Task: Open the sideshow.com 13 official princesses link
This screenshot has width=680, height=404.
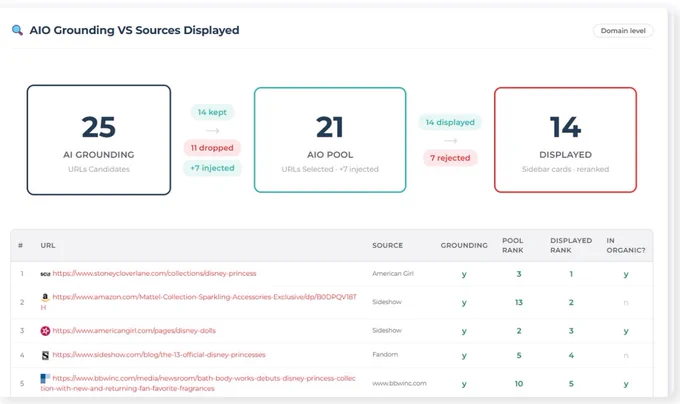Action: [x=159, y=355]
